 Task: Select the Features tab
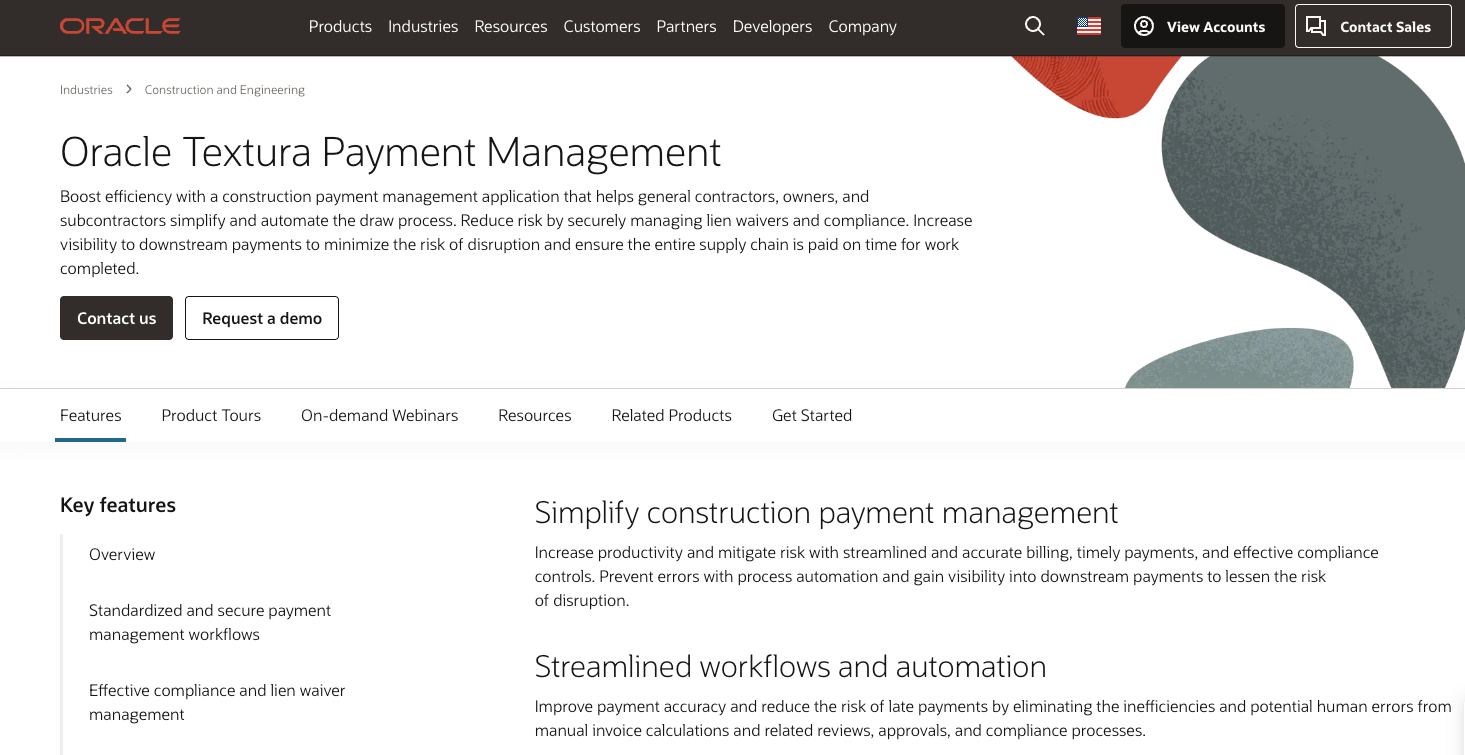[x=91, y=415]
